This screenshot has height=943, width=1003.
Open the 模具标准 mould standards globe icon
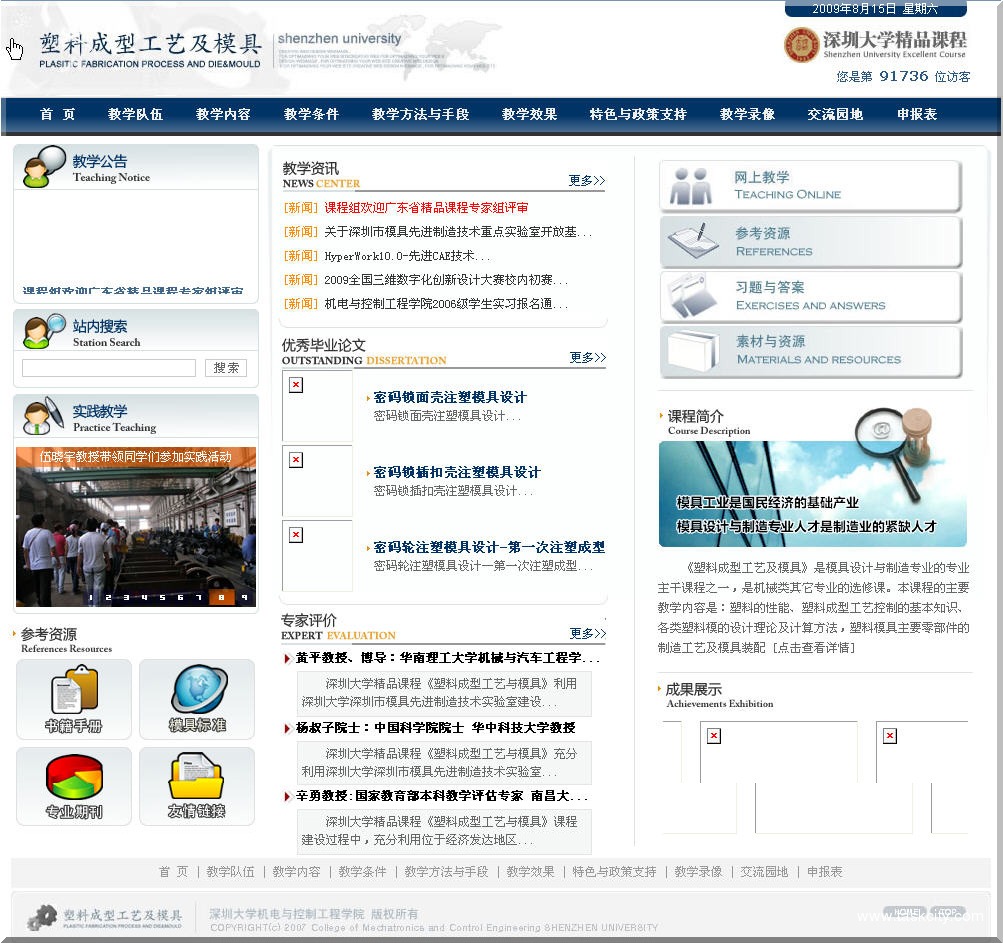(x=197, y=698)
